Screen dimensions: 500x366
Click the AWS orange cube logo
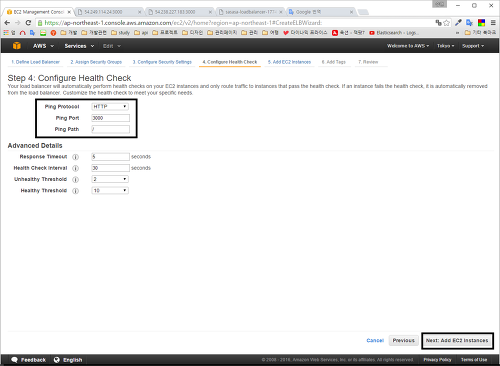(17, 46)
